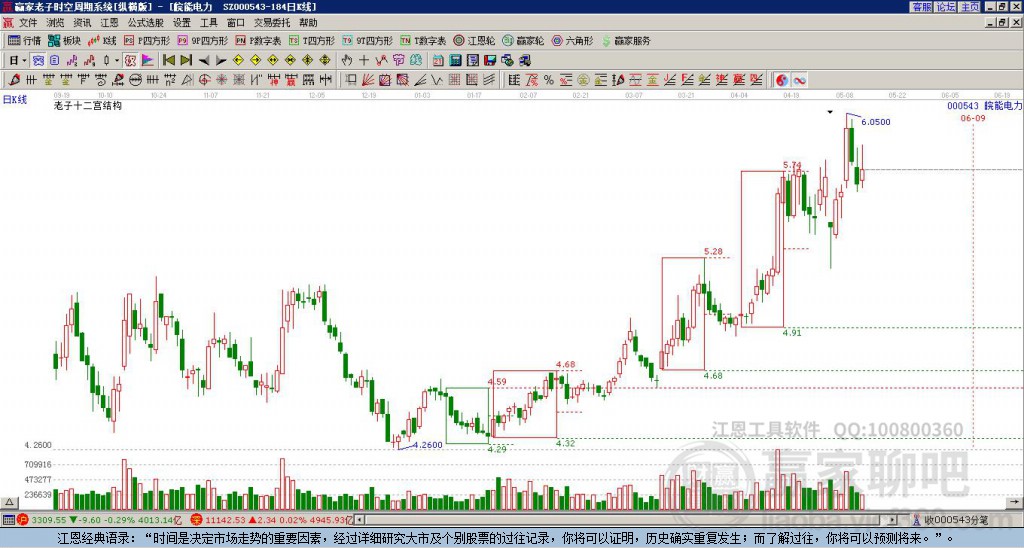Click the floppy disk save icon
This screenshot has height=548, width=1024.
(490, 61)
